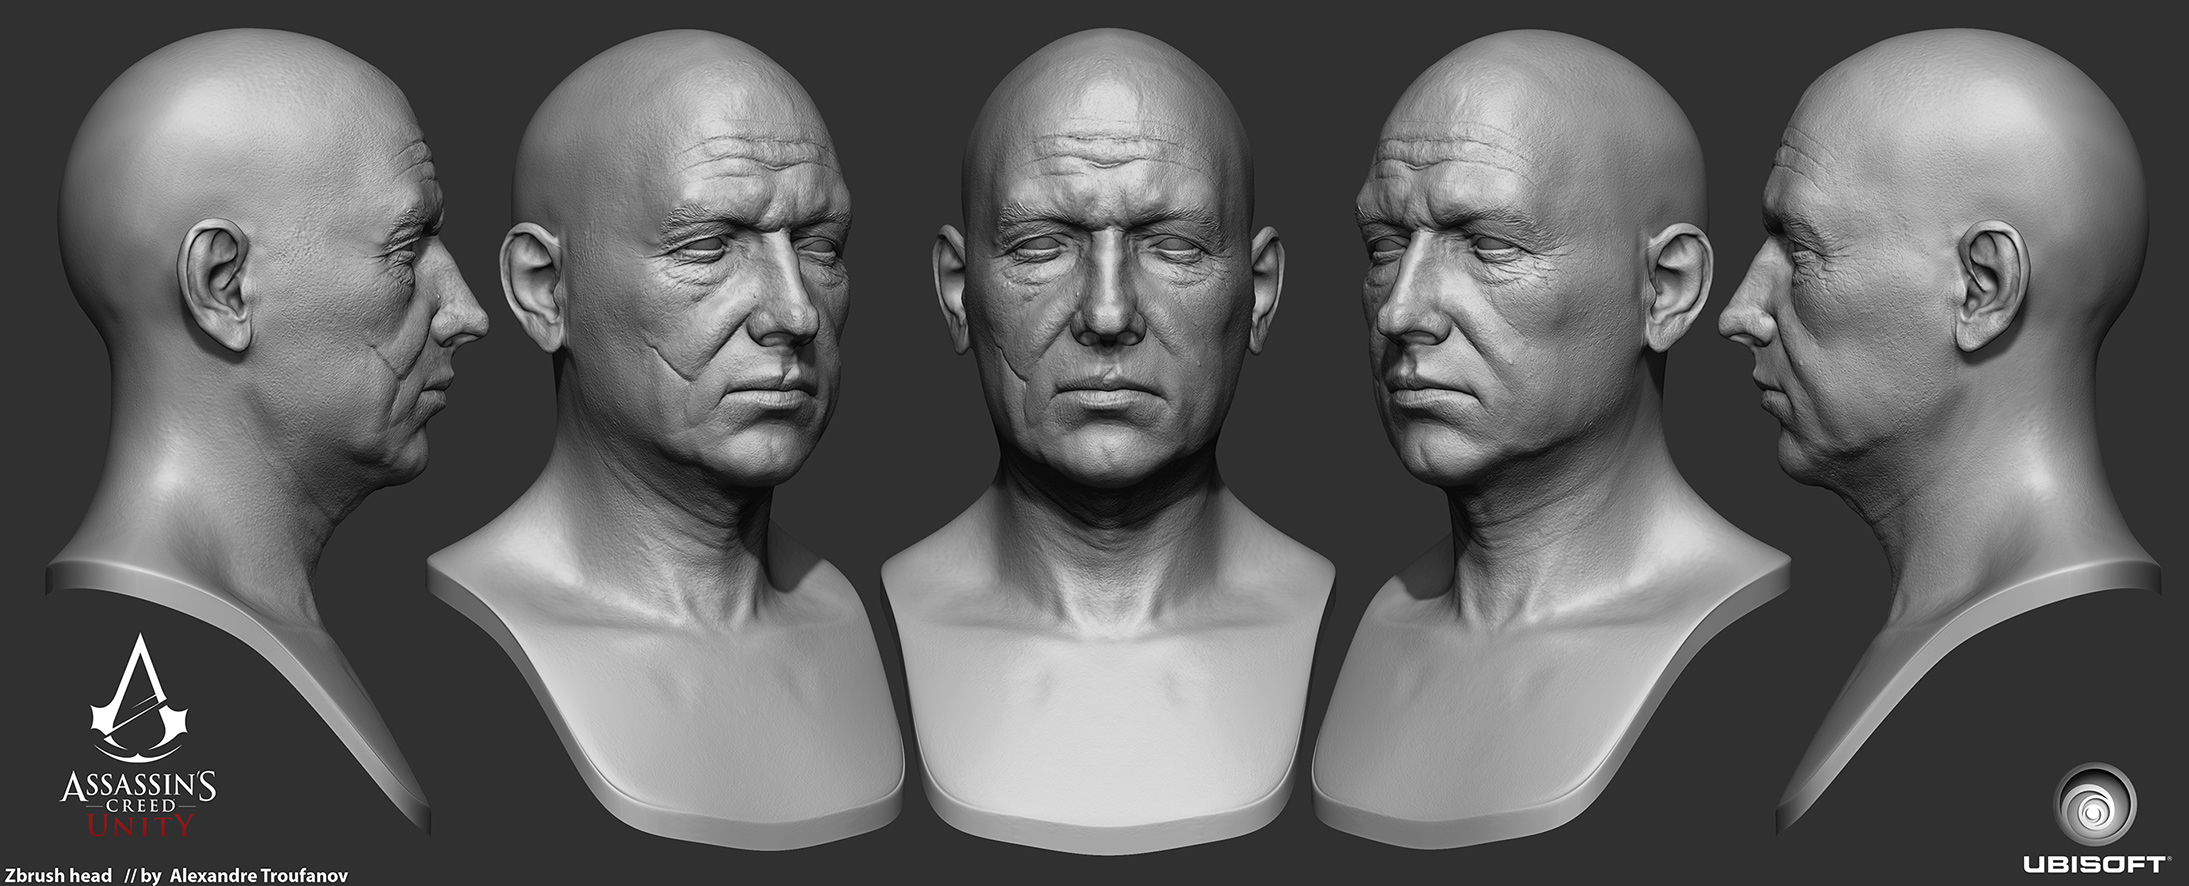2189x886 pixels.
Task: Click the Assassin's Creed Unity insignia icon
Action: 138,698
